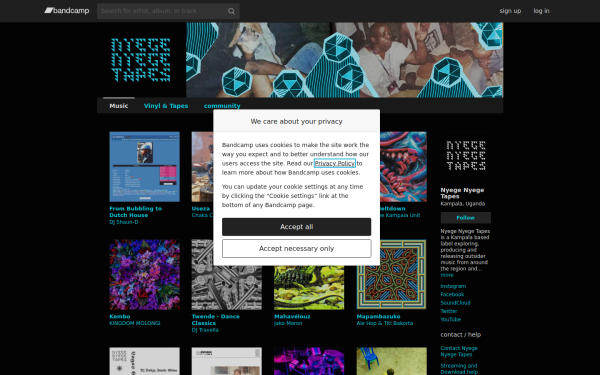Screen dimensions: 600x375
Task: Open From Bubbling to Dutch House album cover
Action: click(144, 167)
